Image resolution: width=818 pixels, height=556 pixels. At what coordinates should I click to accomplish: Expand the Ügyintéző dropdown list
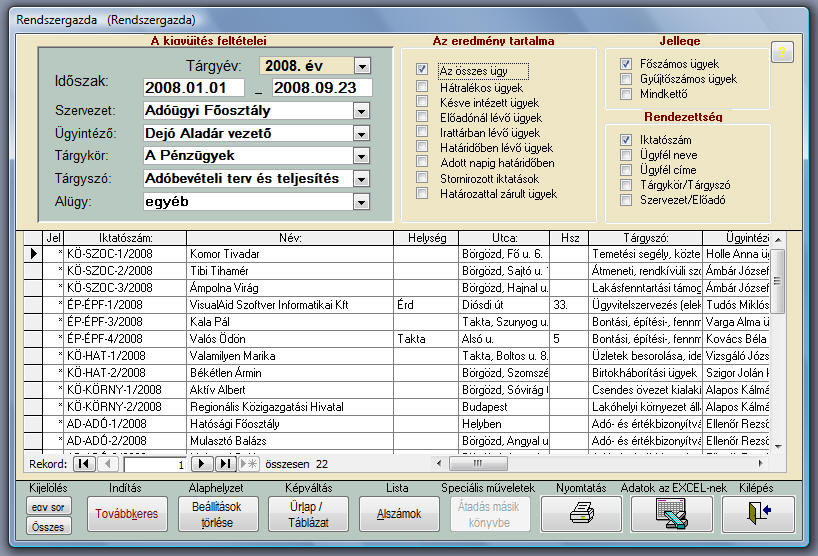tap(361, 134)
